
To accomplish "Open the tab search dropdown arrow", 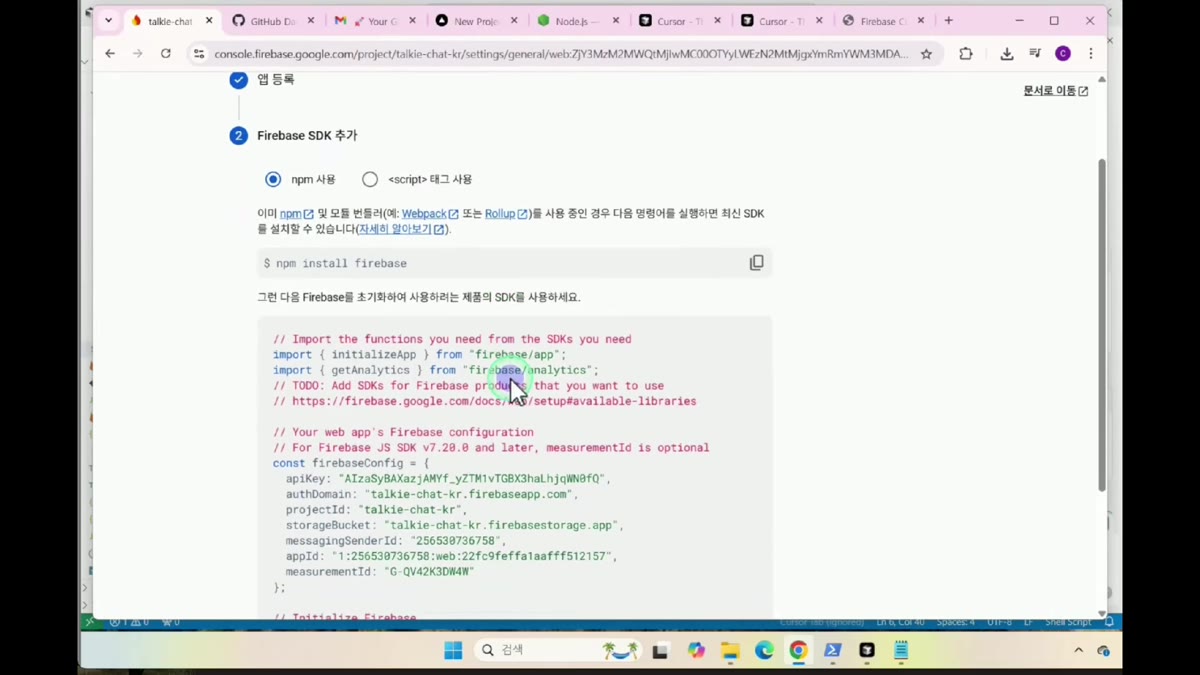I will (108, 21).
